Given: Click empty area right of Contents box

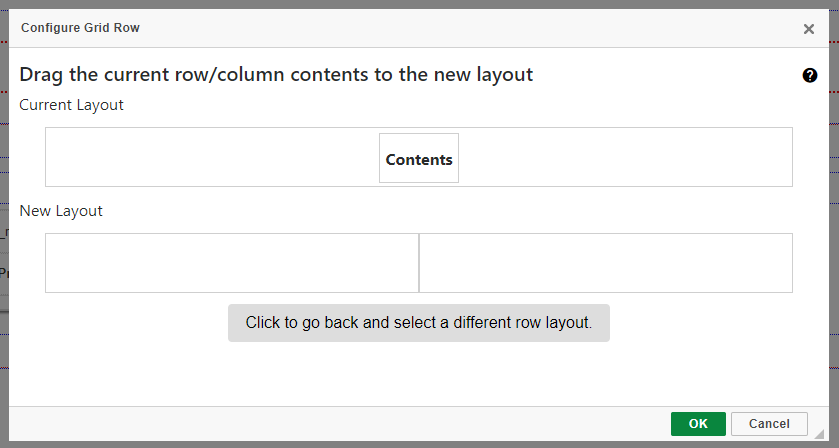Looking at the screenshot, I should 626,157.
